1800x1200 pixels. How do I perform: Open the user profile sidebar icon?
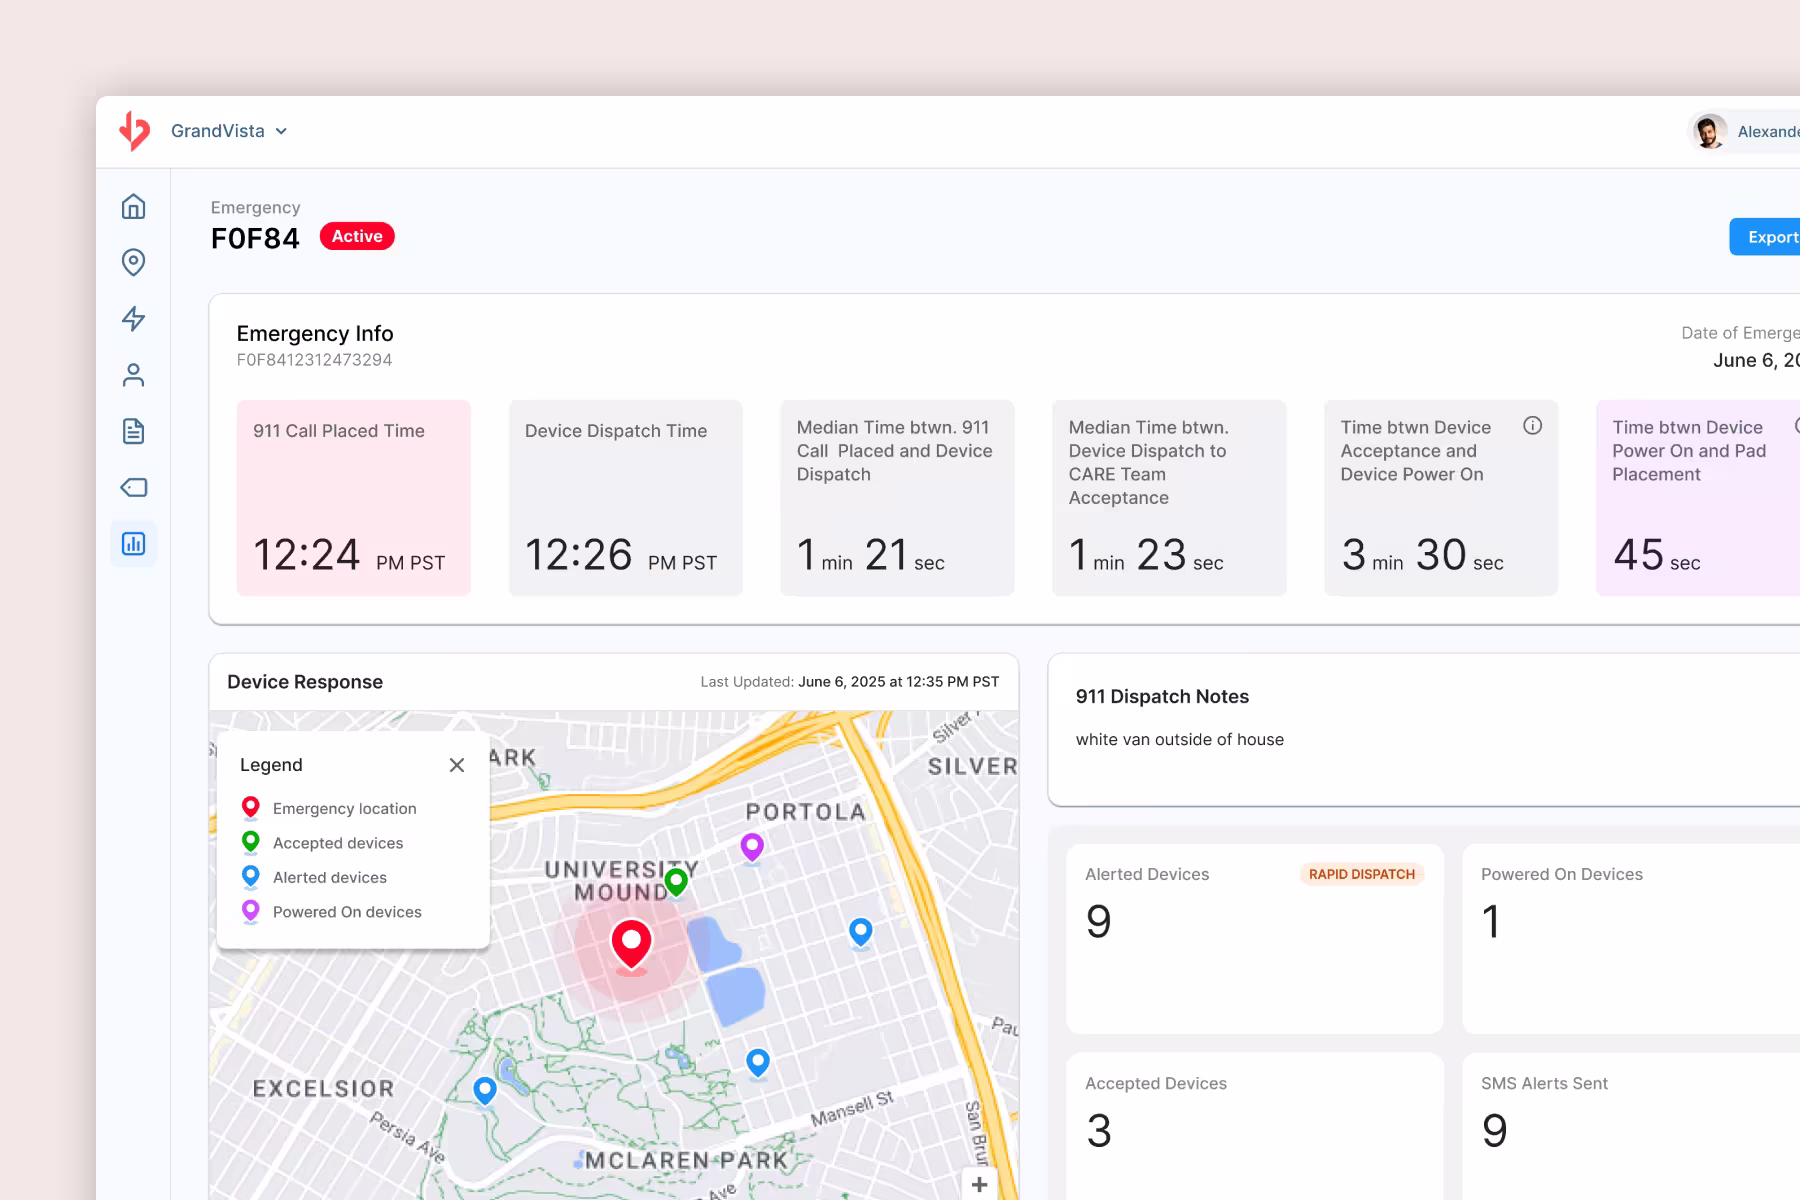point(133,375)
